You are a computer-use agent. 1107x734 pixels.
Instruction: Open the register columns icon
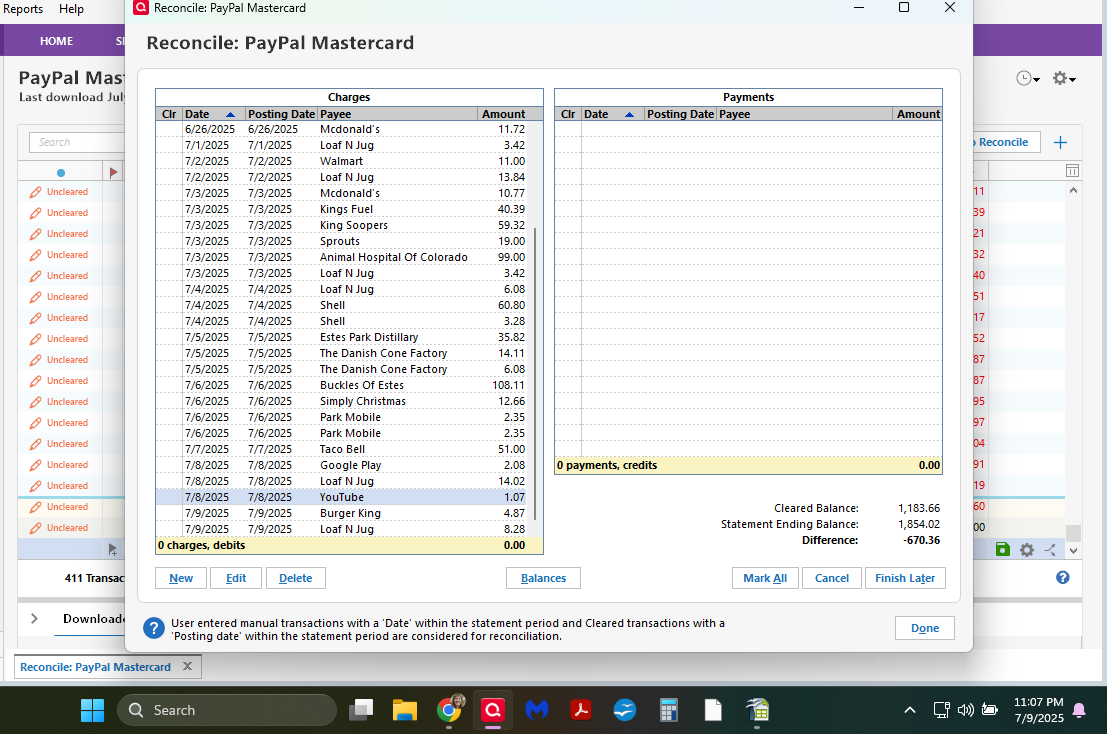1072,171
